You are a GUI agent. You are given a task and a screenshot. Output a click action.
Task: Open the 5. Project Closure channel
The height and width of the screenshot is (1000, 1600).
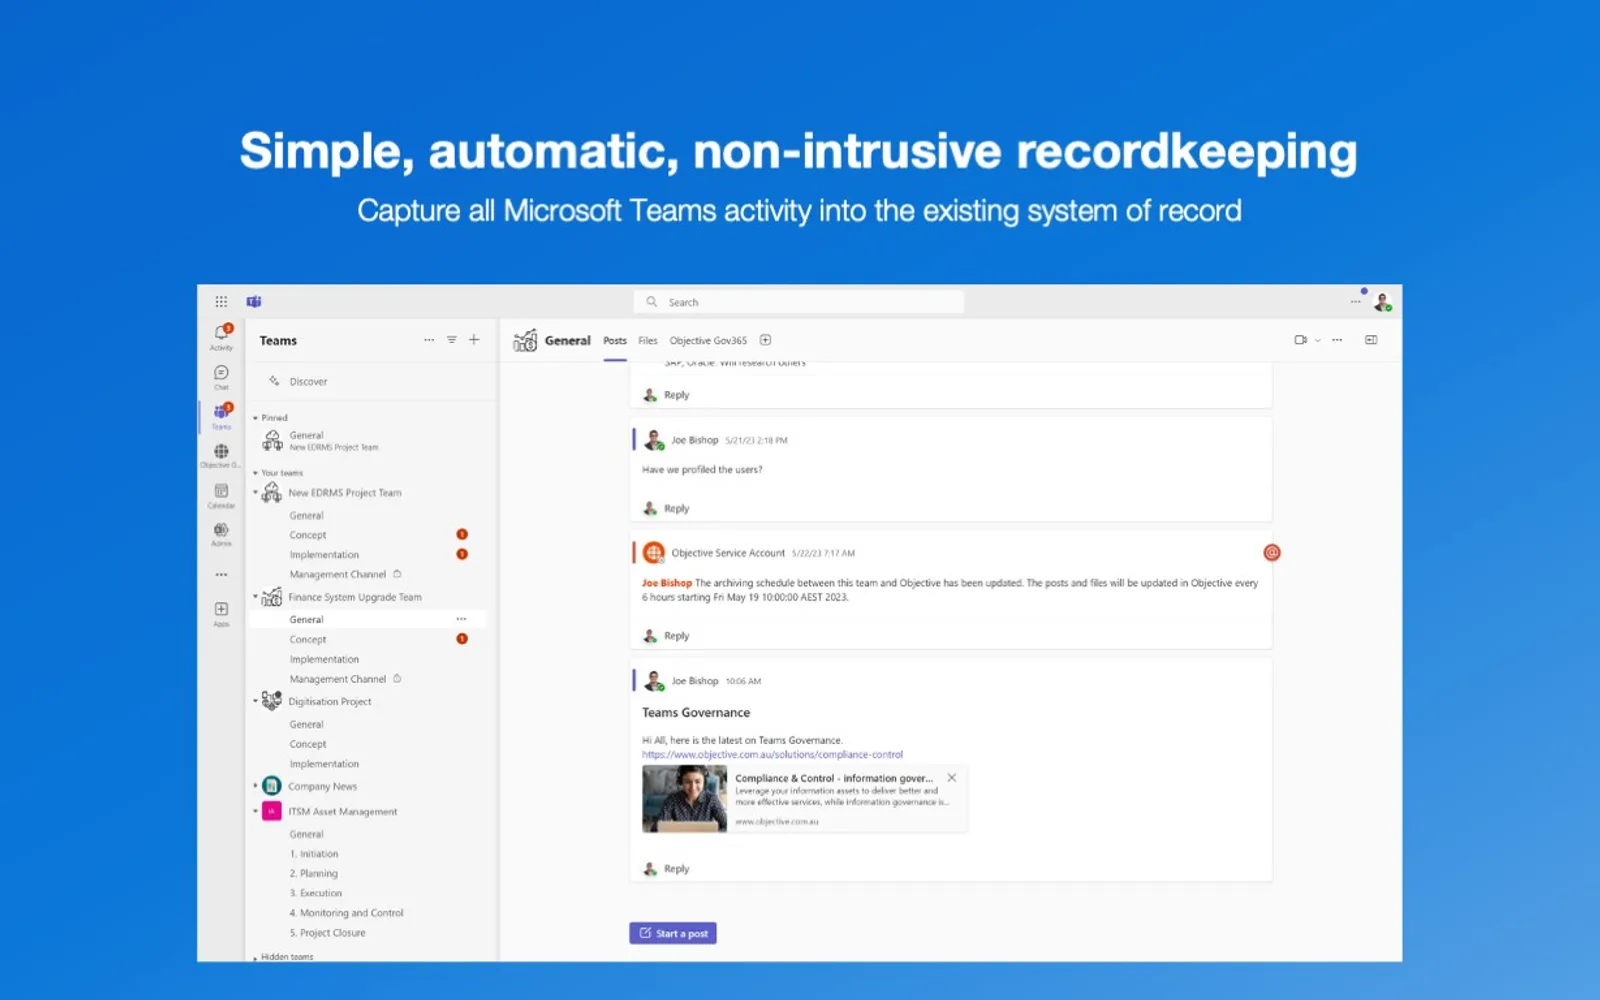(327, 933)
